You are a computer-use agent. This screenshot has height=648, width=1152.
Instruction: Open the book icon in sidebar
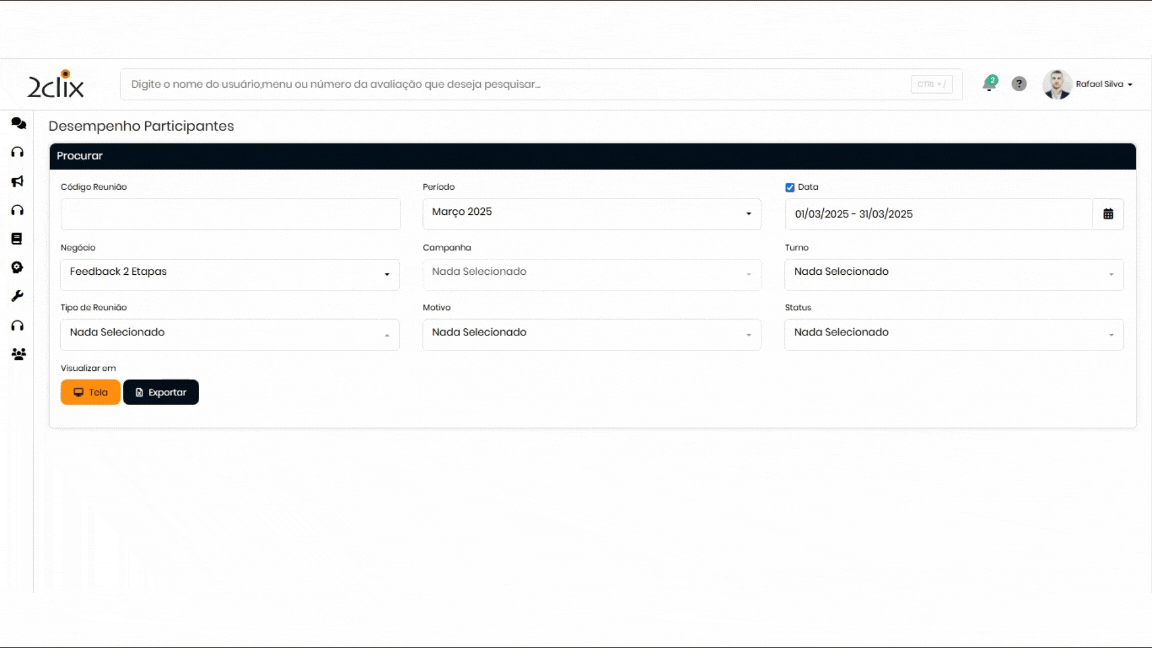(x=17, y=239)
